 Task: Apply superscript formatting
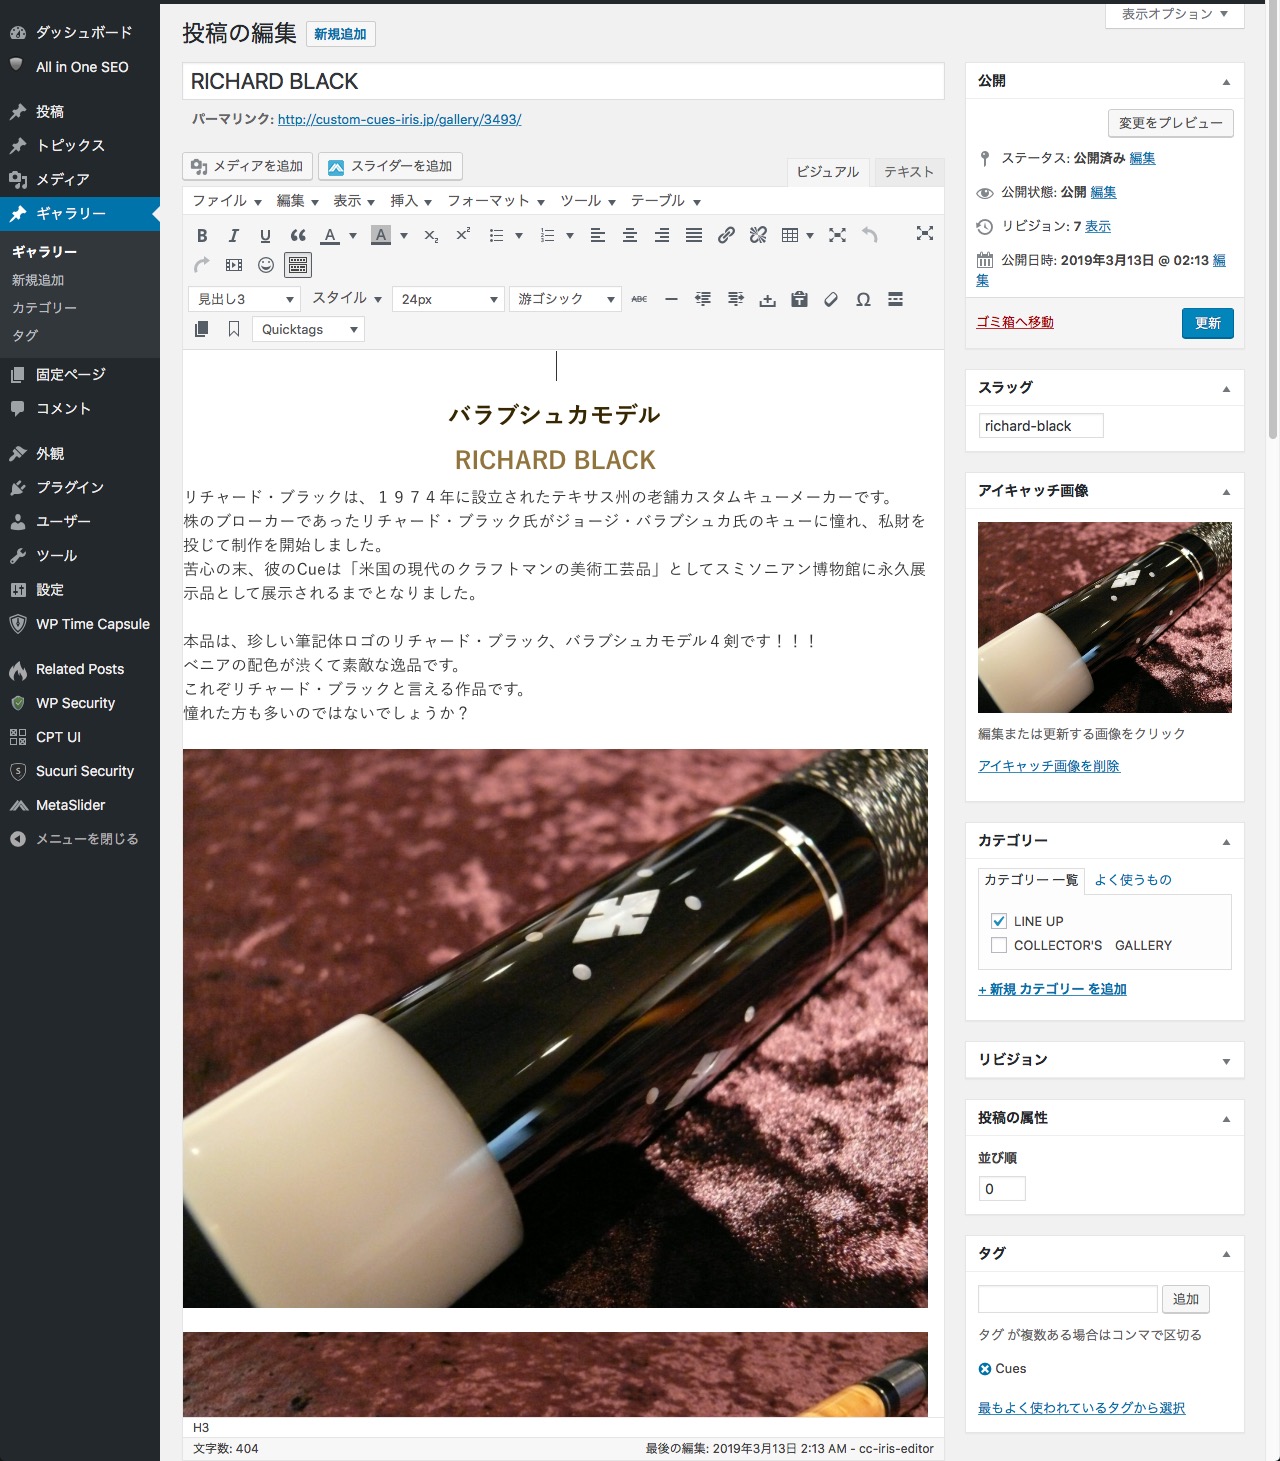tap(463, 235)
